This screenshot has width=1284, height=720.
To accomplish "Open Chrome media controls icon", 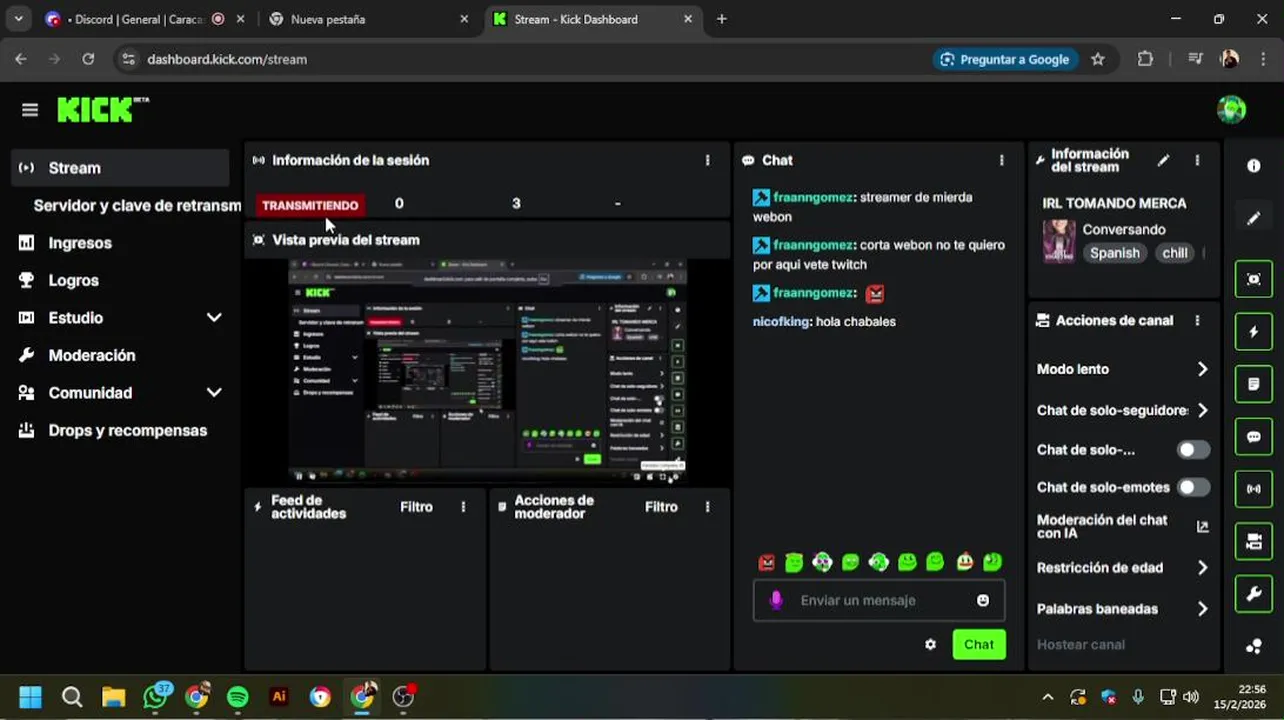I will tap(1194, 59).
